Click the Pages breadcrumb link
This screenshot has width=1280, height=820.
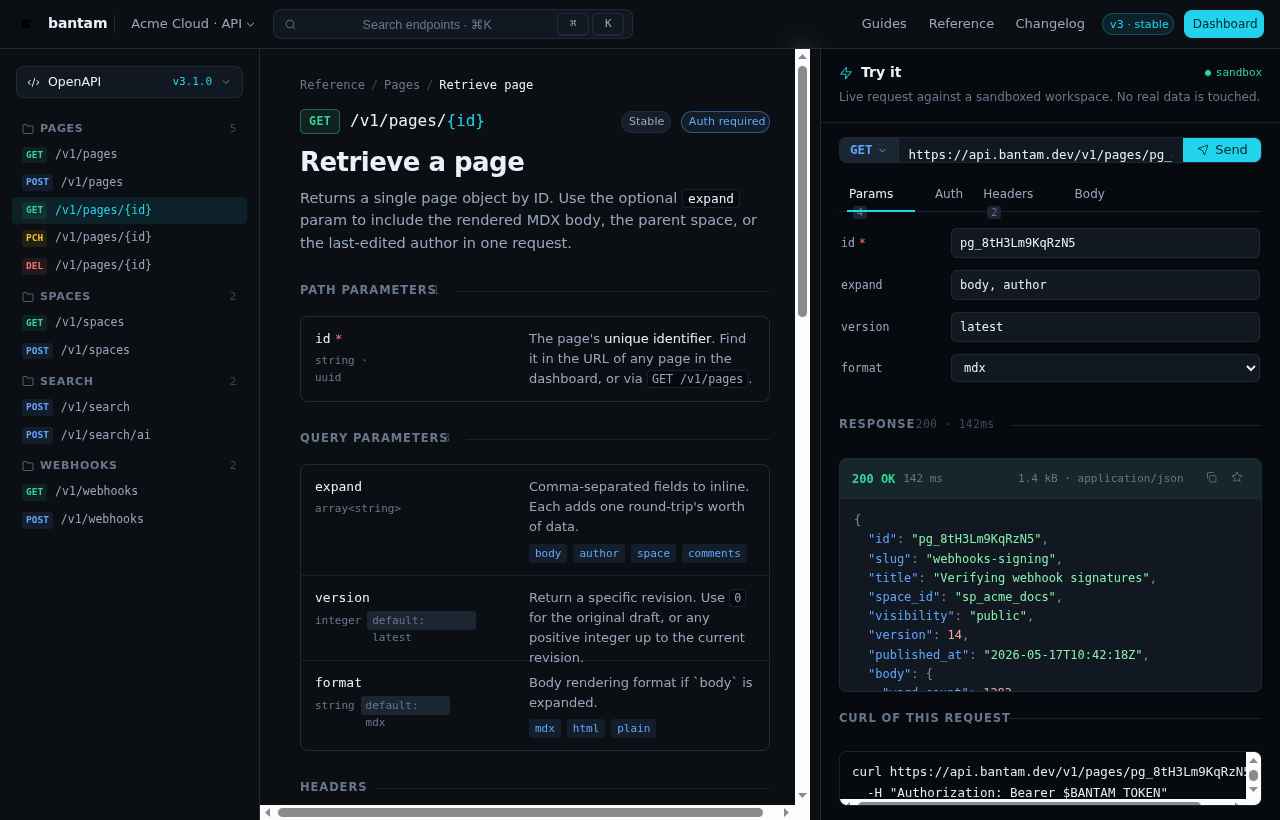click(x=402, y=85)
